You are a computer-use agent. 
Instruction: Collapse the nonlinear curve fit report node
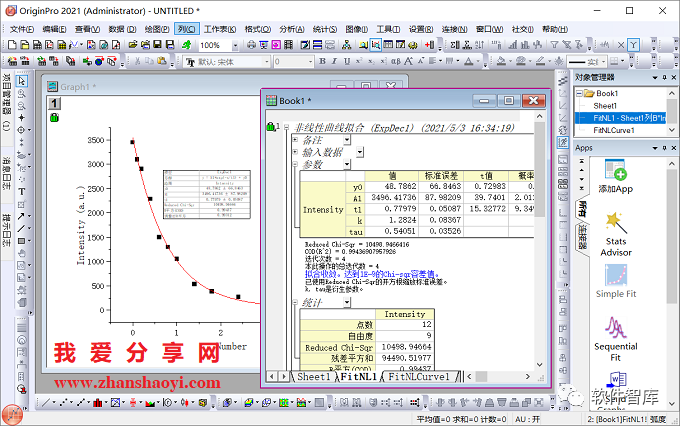[x=286, y=127]
